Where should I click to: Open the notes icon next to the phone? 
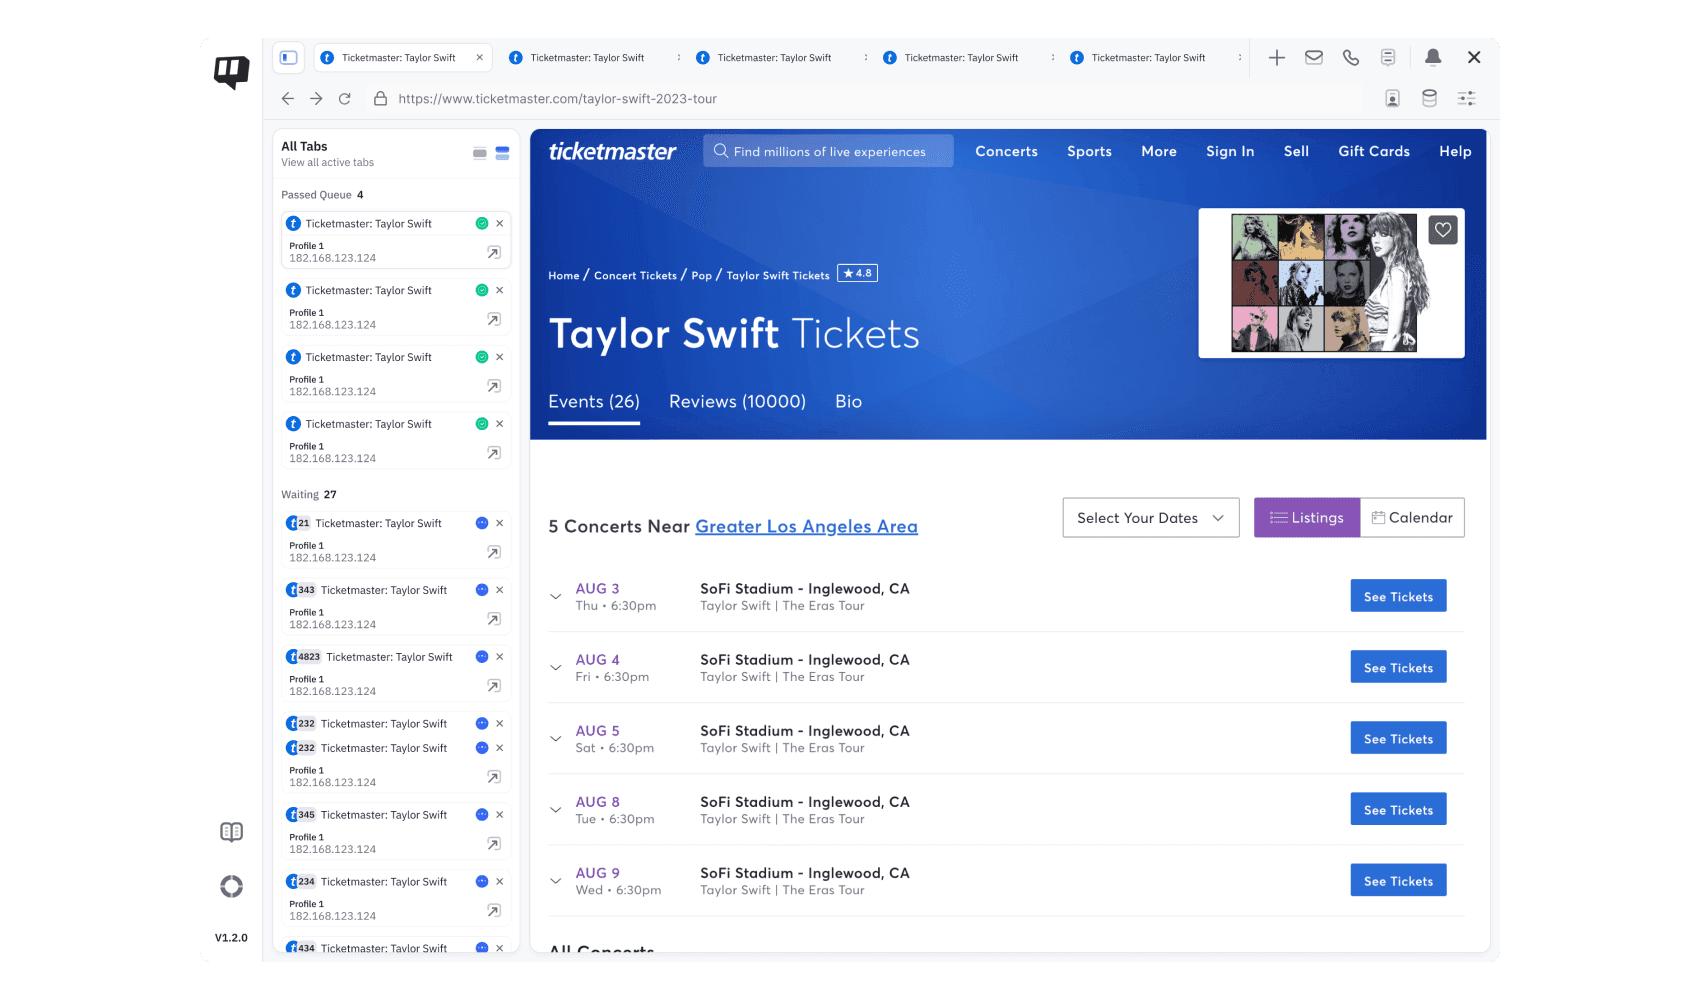[1388, 58]
